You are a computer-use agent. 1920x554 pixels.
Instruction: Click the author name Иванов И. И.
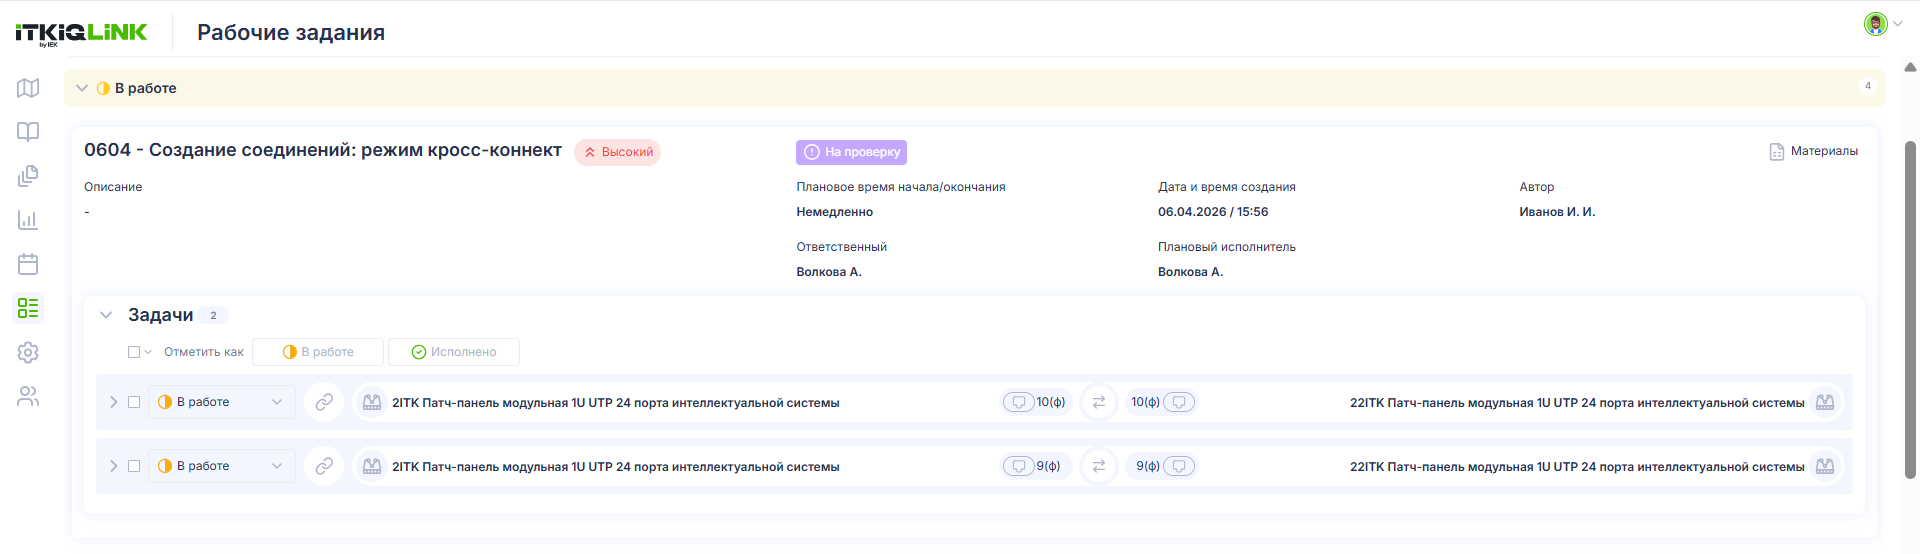(x=1557, y=212)
